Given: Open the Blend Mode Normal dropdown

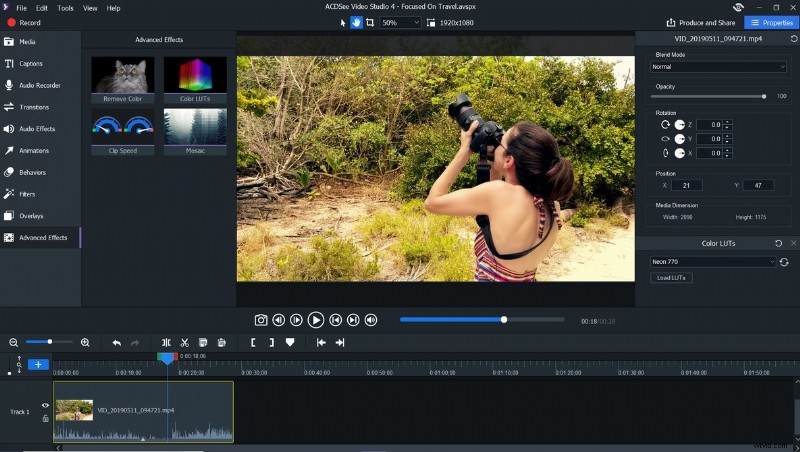Looking at the screenshot, I should coord(718,67).
